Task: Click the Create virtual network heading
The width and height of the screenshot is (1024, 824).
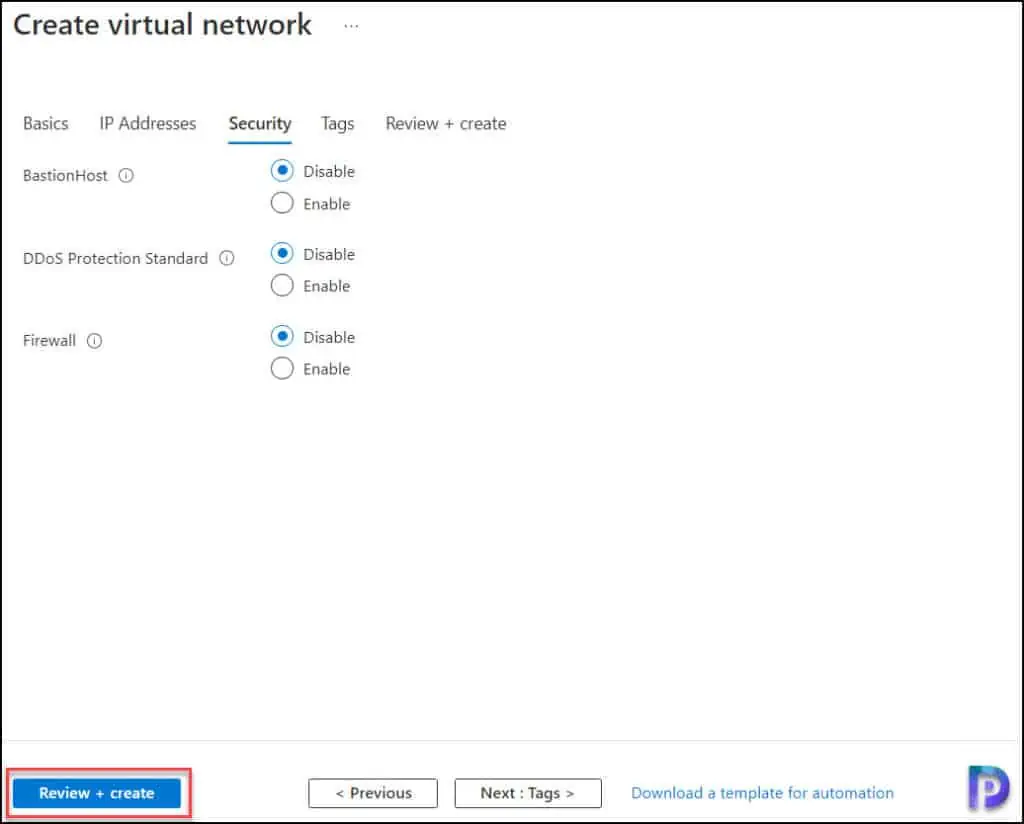Action: tap(163, 25)
